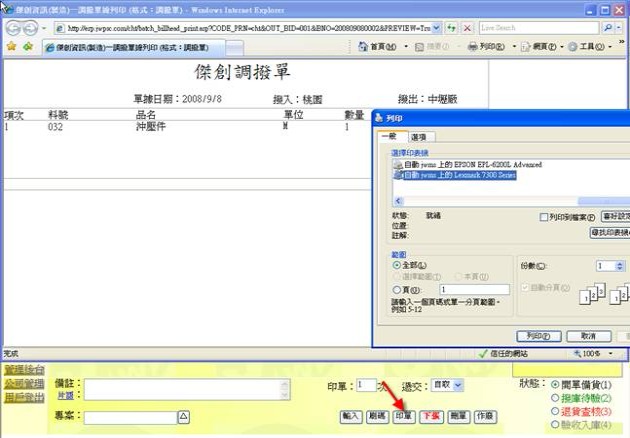Viewport: 630px width, 438px height.
Task: Click the triangle icon beside 專案 field
Action: 183,416
